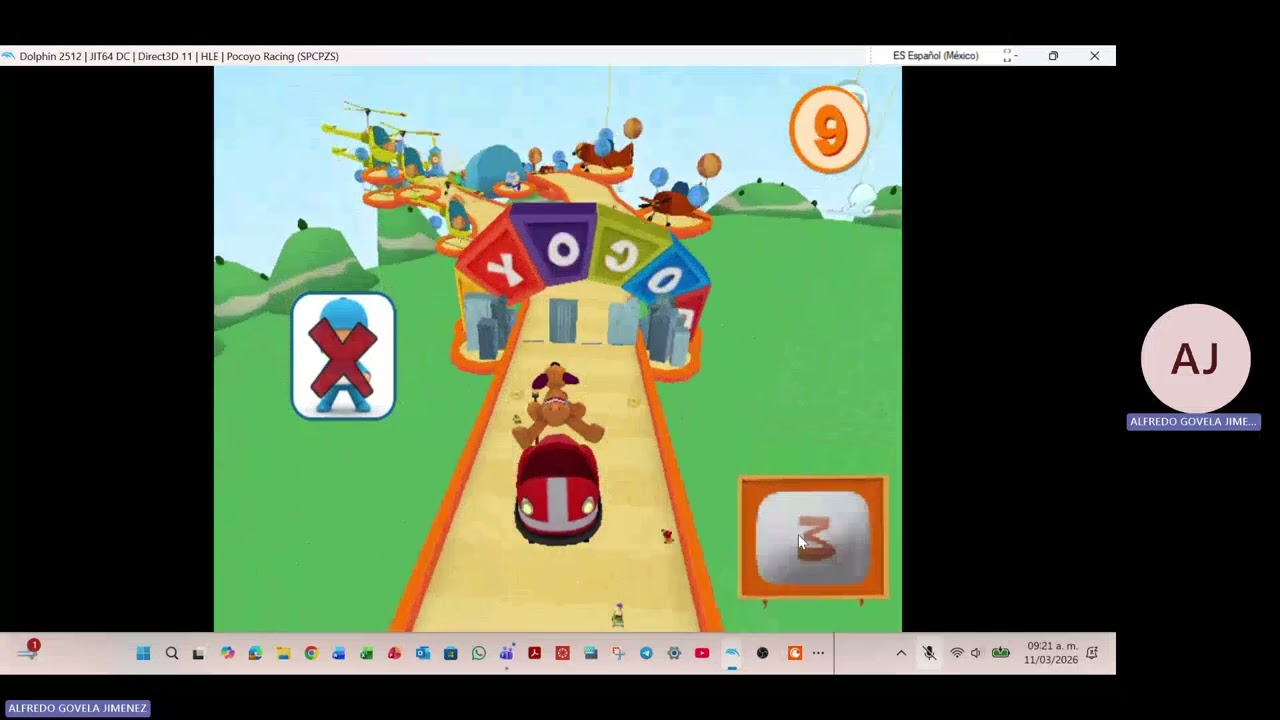This screenshot has width=1280, height=720.
Task: Click the orange 9 counter badge
Action: click(x=828, y=130)
